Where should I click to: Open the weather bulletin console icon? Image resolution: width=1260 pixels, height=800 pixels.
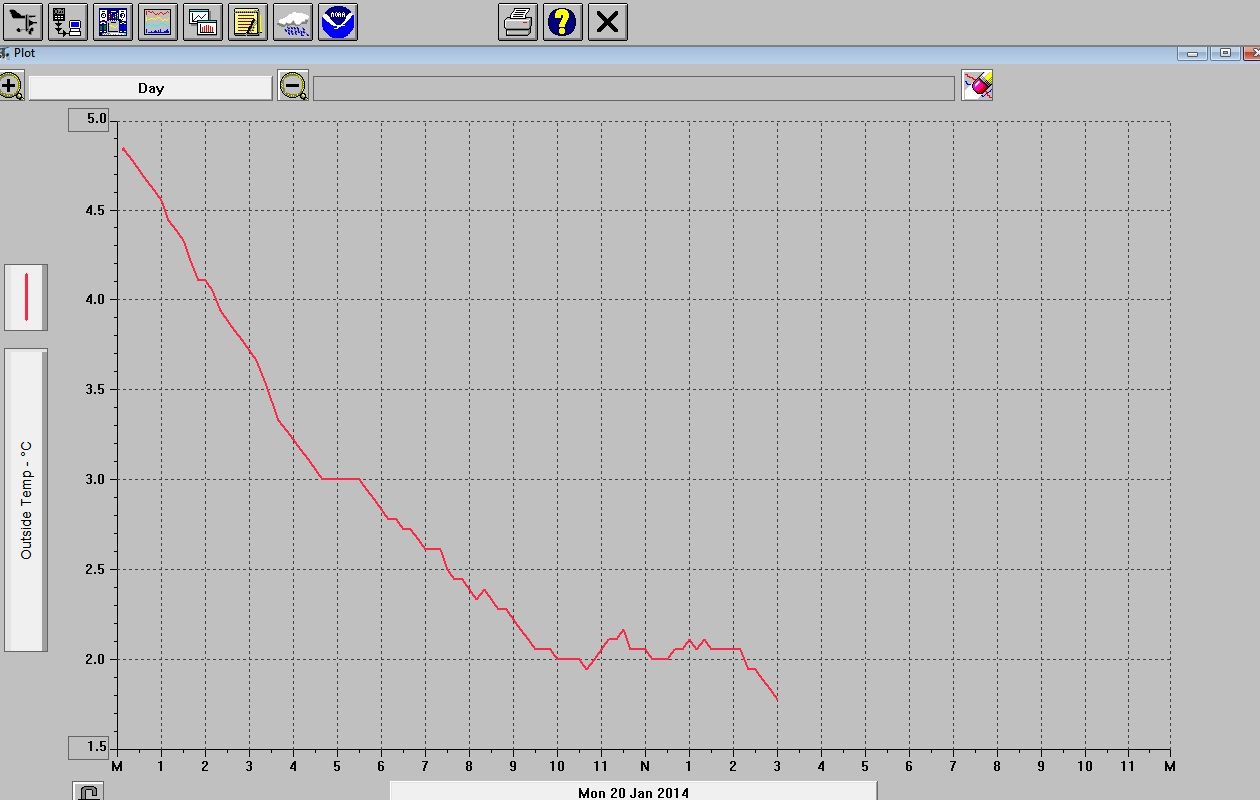113,21
